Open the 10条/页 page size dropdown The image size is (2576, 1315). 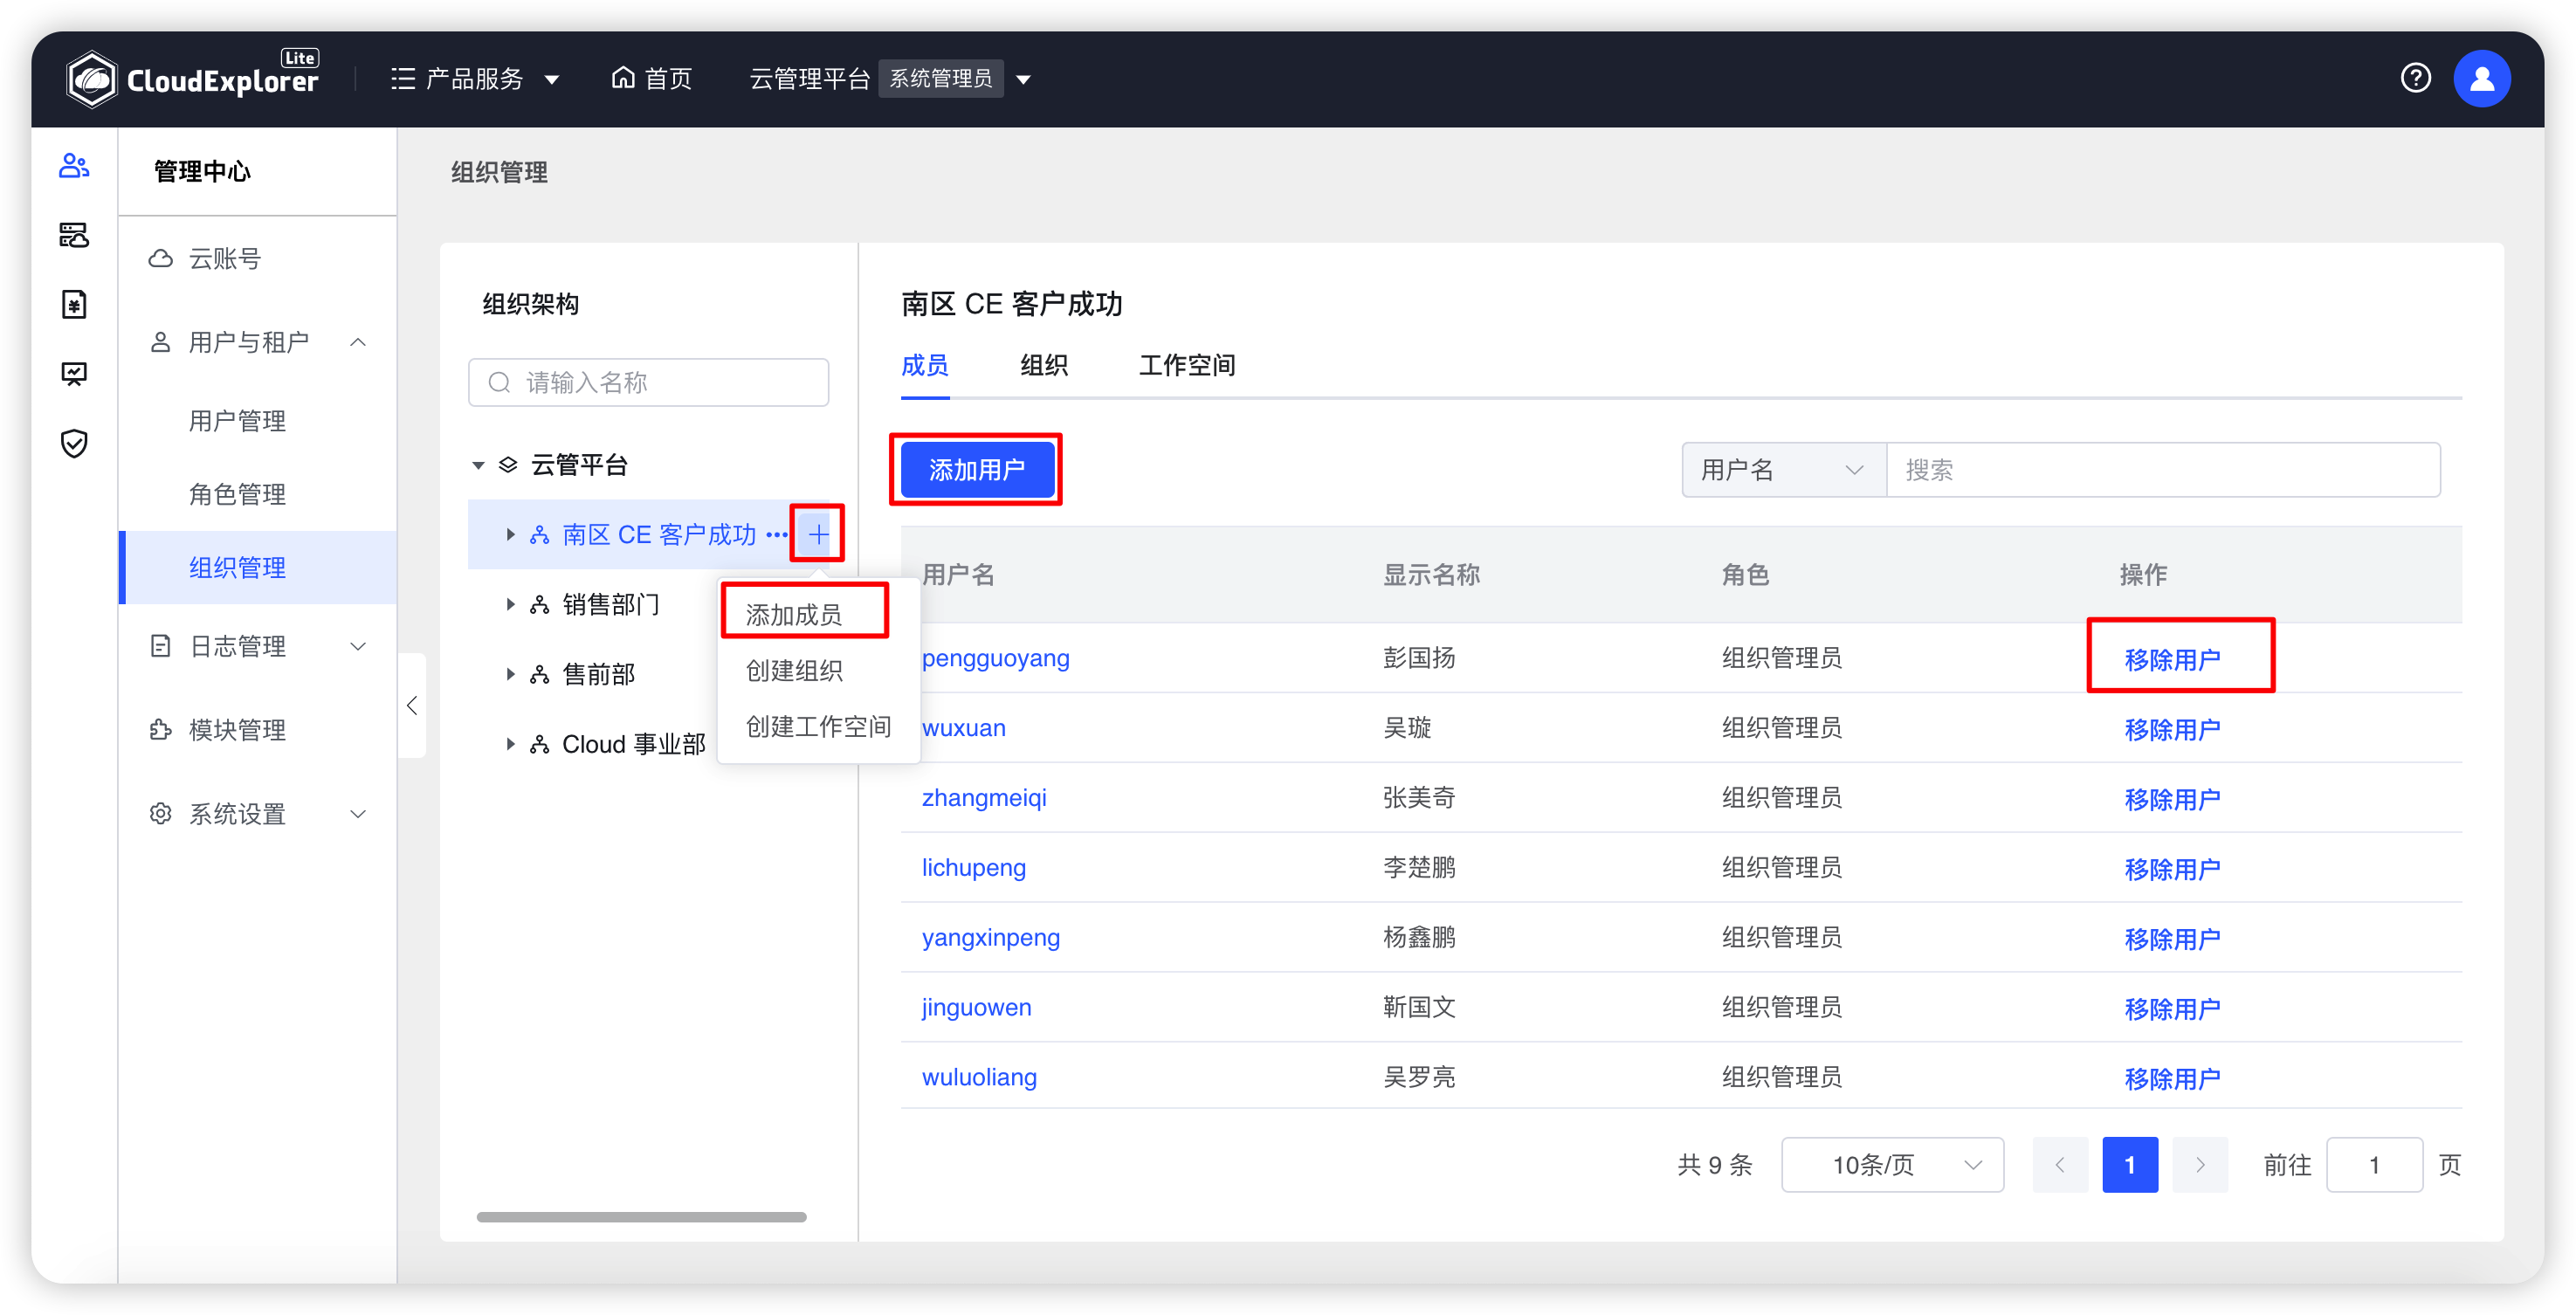pos(1892,1164)
